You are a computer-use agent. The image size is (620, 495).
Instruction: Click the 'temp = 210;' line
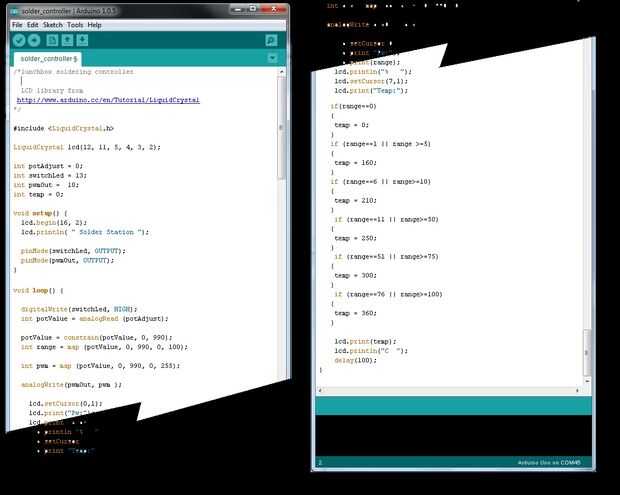[x=355, y=200]
